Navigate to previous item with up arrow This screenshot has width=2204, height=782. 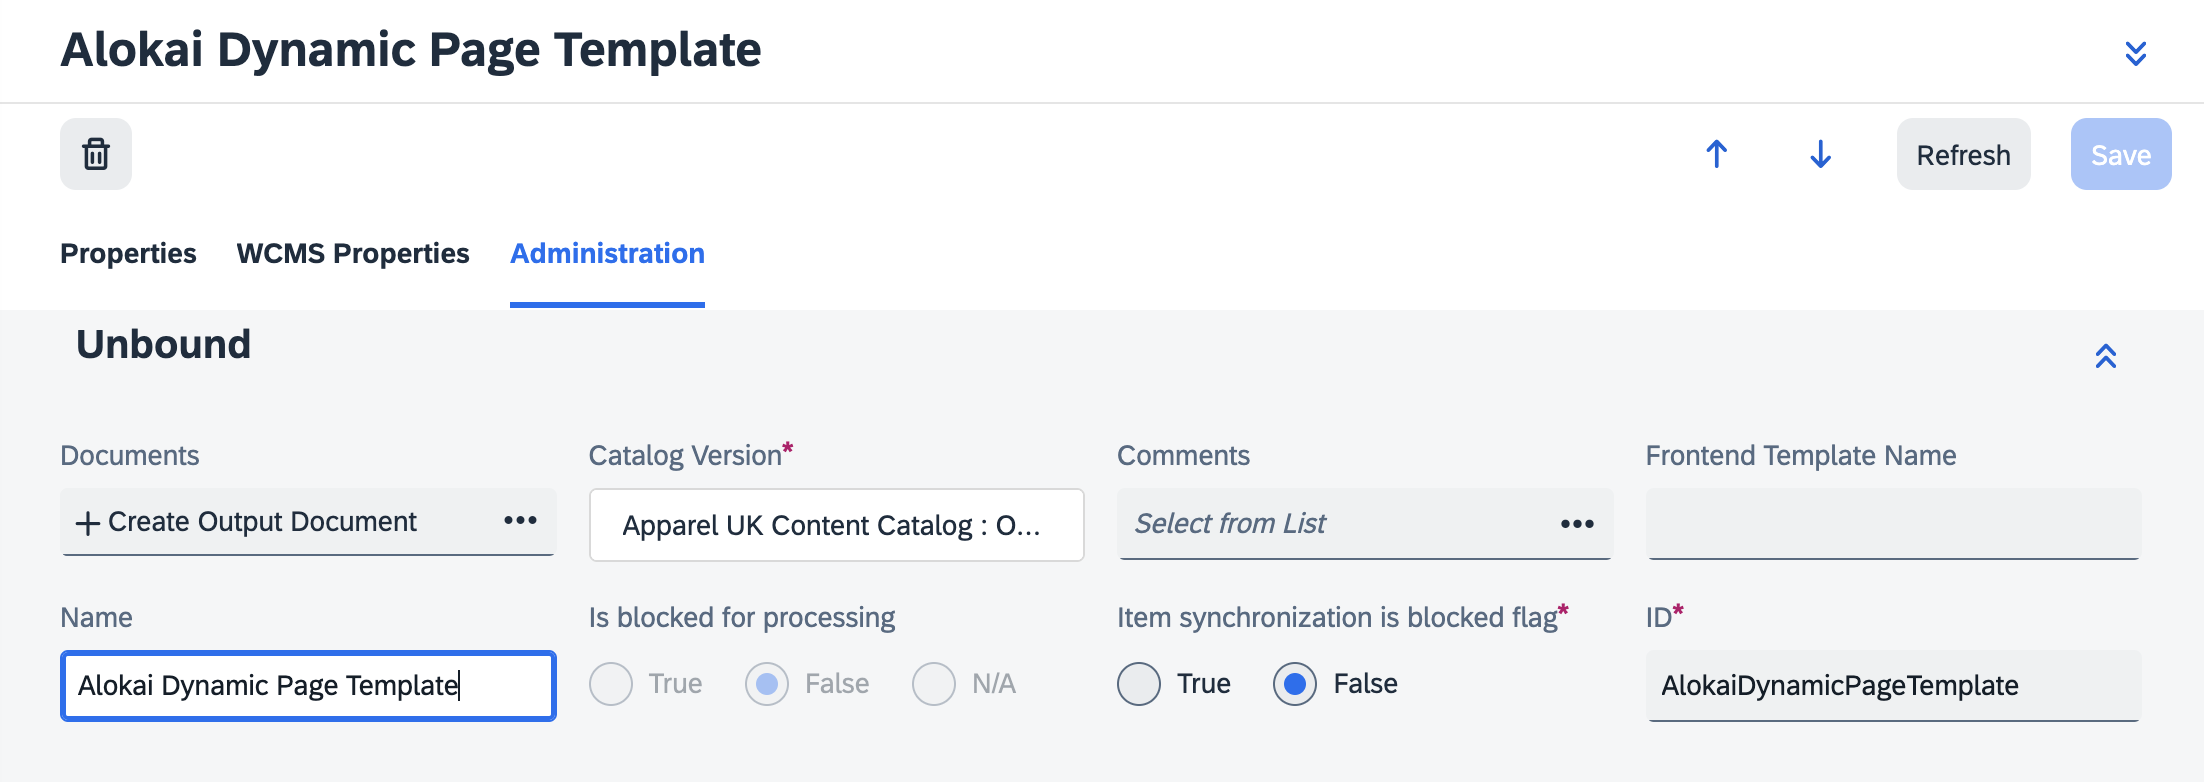(x=1716, y=154)
